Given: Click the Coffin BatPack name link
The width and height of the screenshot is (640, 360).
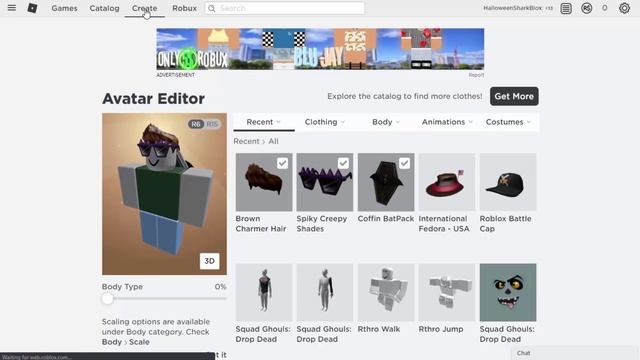Looking at the screenshot, I should (x=386, y=219).
